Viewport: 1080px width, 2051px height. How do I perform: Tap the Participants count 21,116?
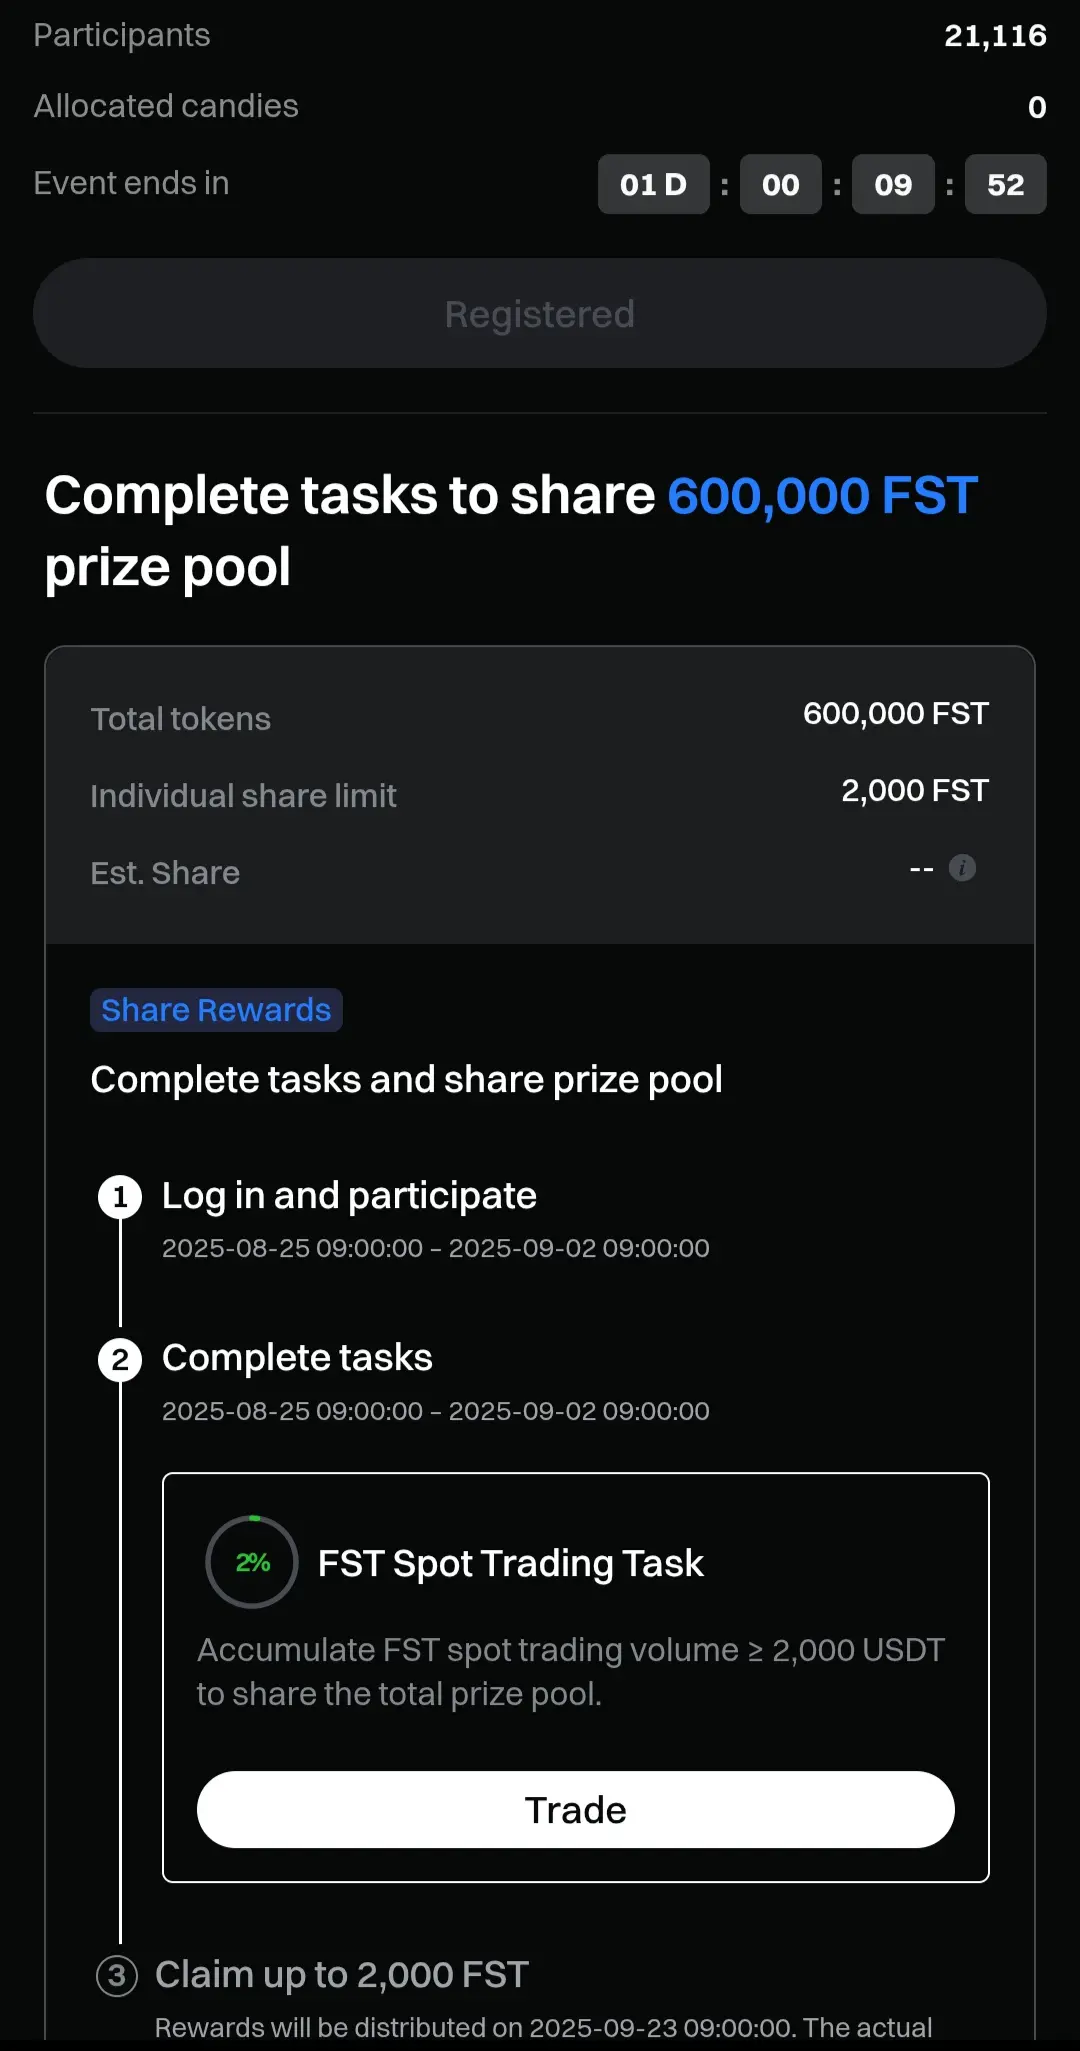(996, 36)
